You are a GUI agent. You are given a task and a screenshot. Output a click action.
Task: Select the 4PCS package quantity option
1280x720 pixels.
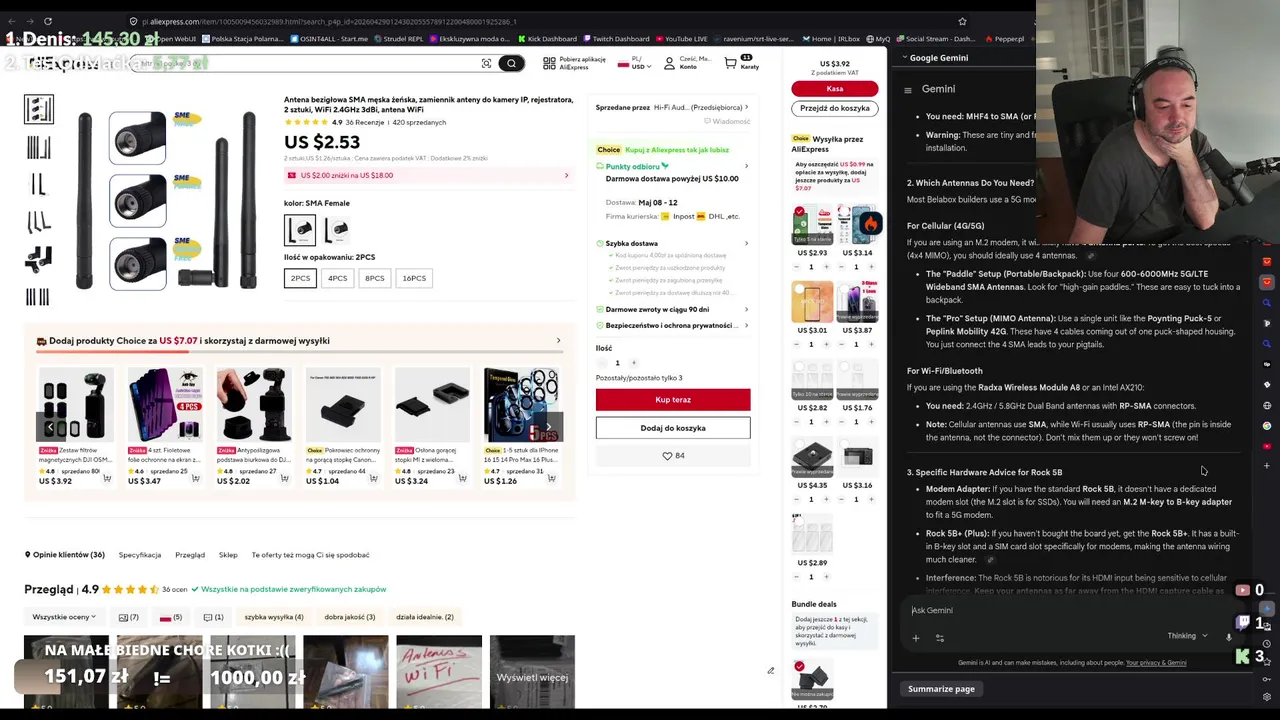(x=337, y=278)
